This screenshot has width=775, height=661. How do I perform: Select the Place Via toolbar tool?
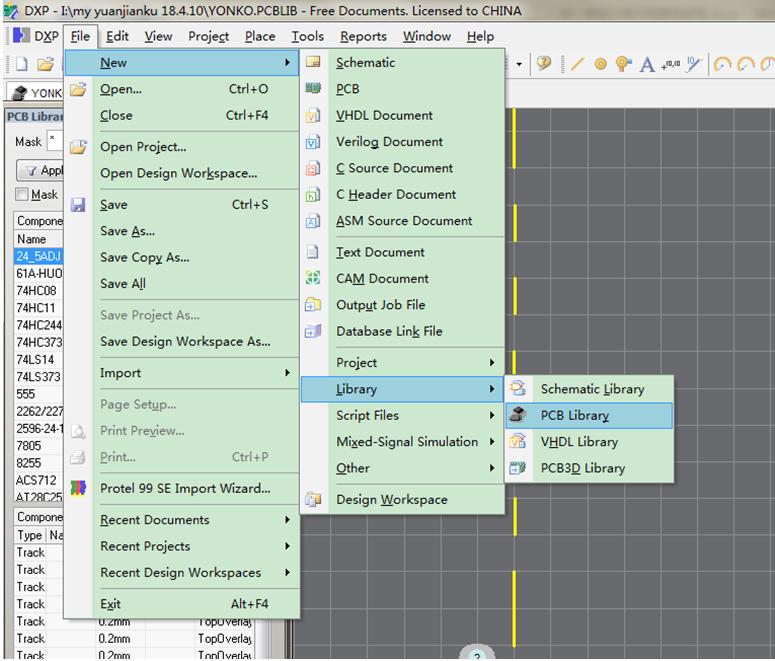[x=623, y=64]
